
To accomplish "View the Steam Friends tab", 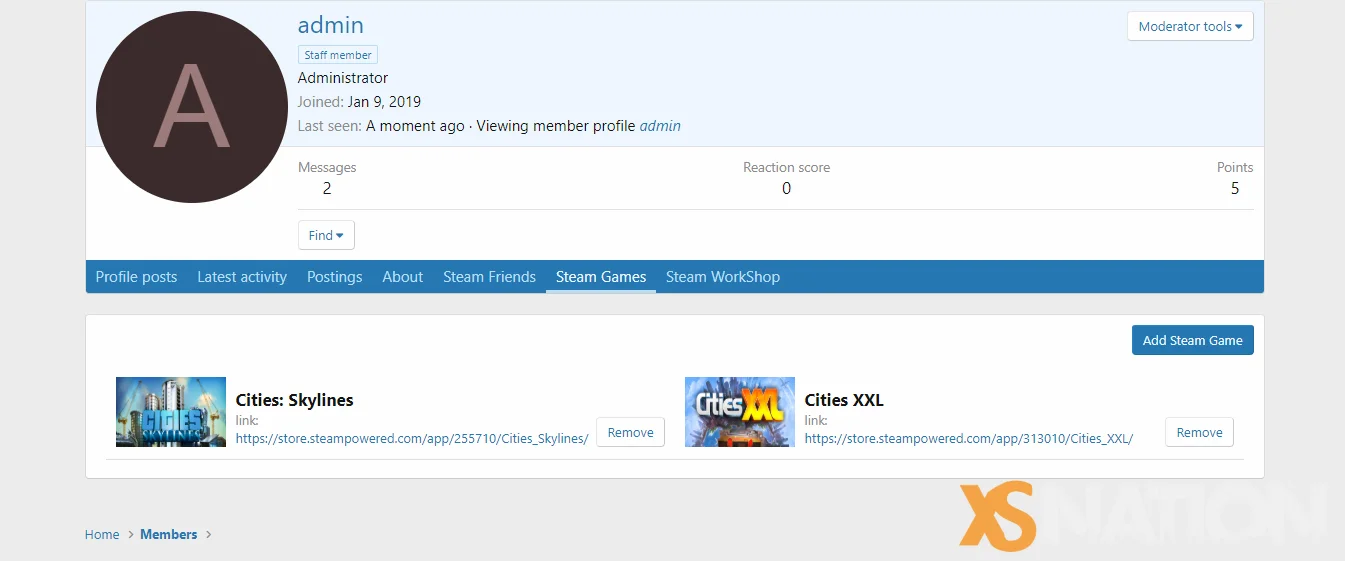I will [489, 277].
